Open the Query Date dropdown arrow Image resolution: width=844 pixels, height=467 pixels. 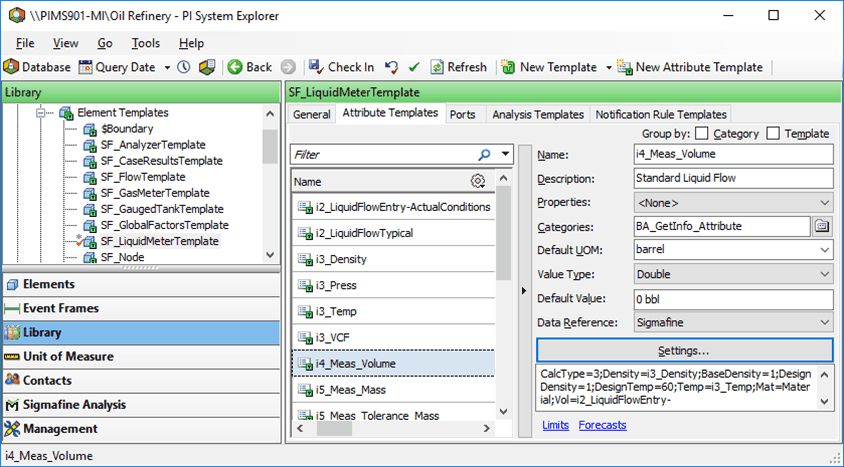click(x=167, y=68)
